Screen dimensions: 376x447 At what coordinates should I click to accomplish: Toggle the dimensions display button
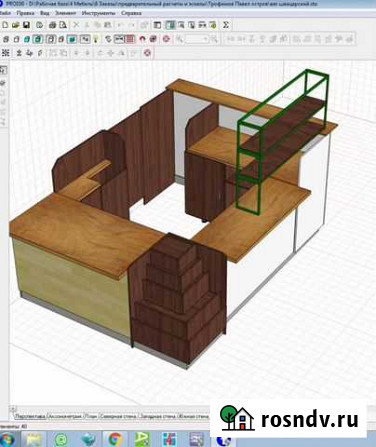point(119,39)
